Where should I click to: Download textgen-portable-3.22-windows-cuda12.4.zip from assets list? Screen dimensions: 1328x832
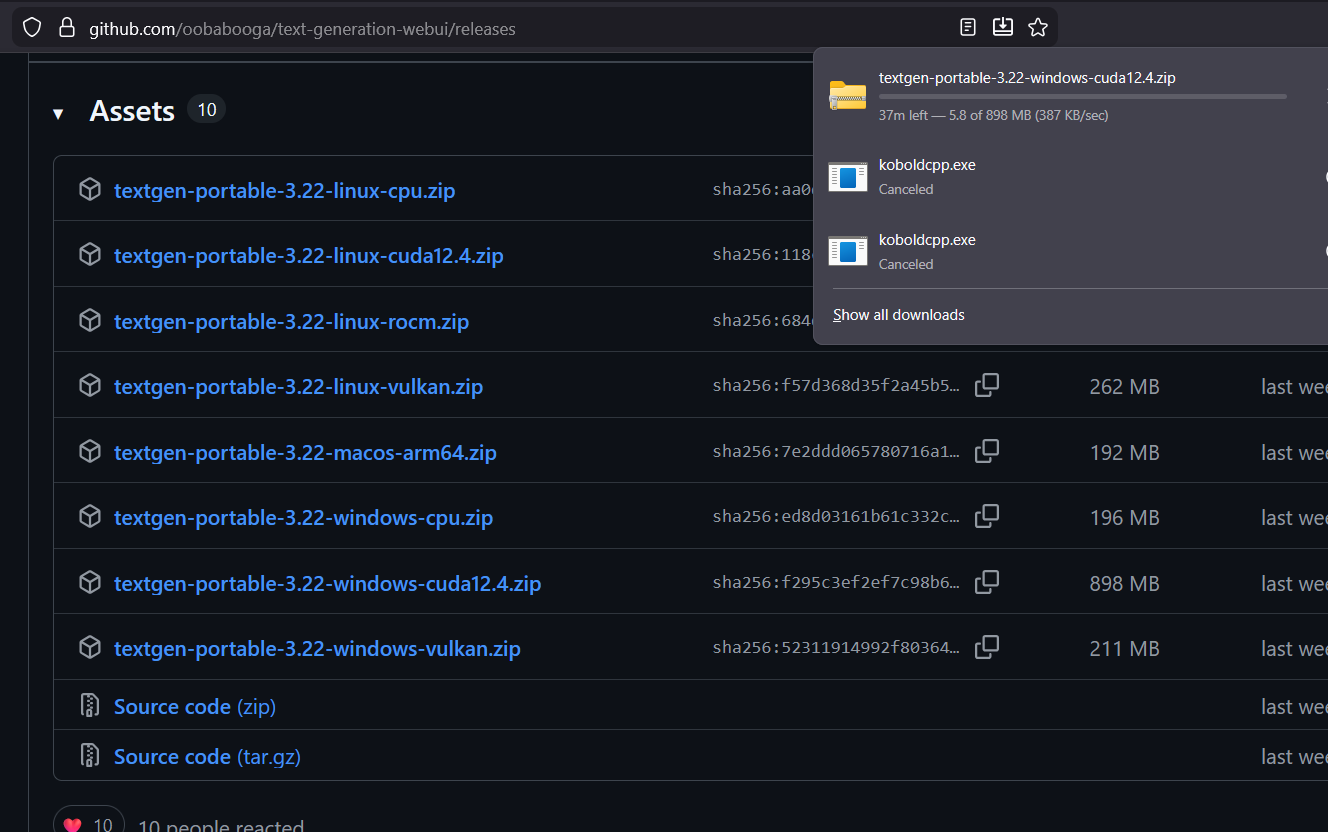(x=327, y=583)
